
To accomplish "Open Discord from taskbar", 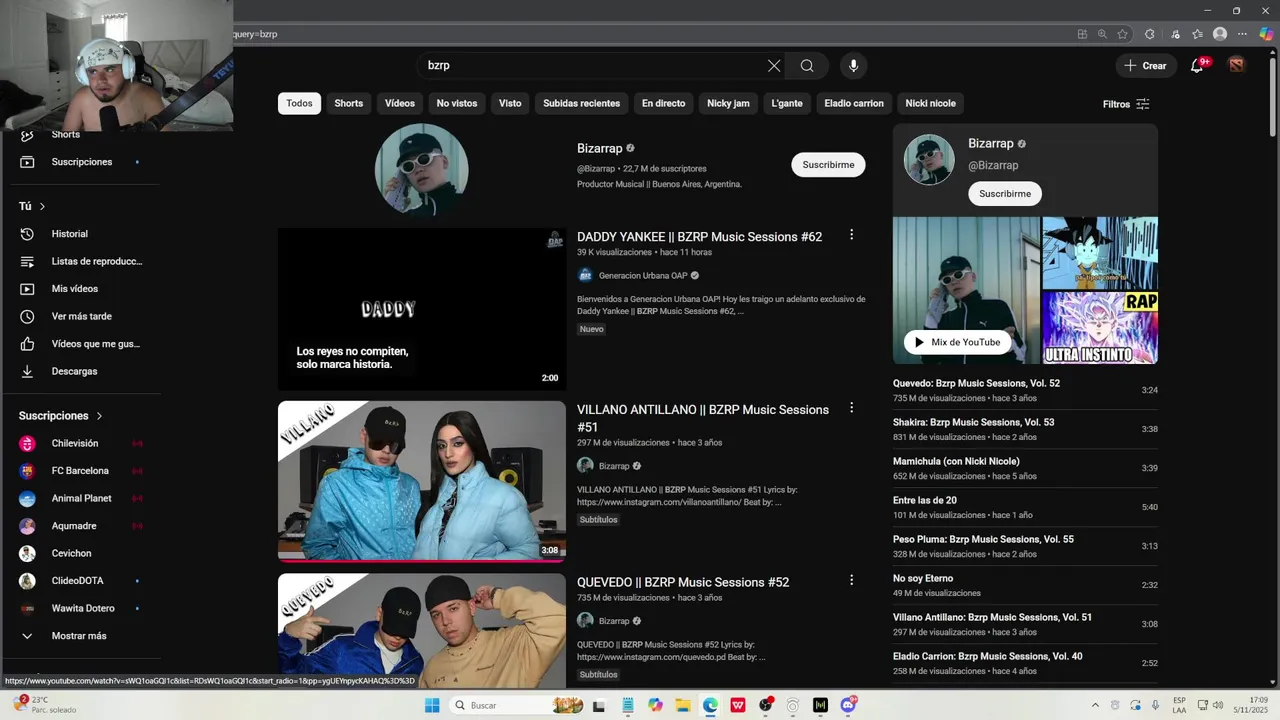I will point(848,705).
